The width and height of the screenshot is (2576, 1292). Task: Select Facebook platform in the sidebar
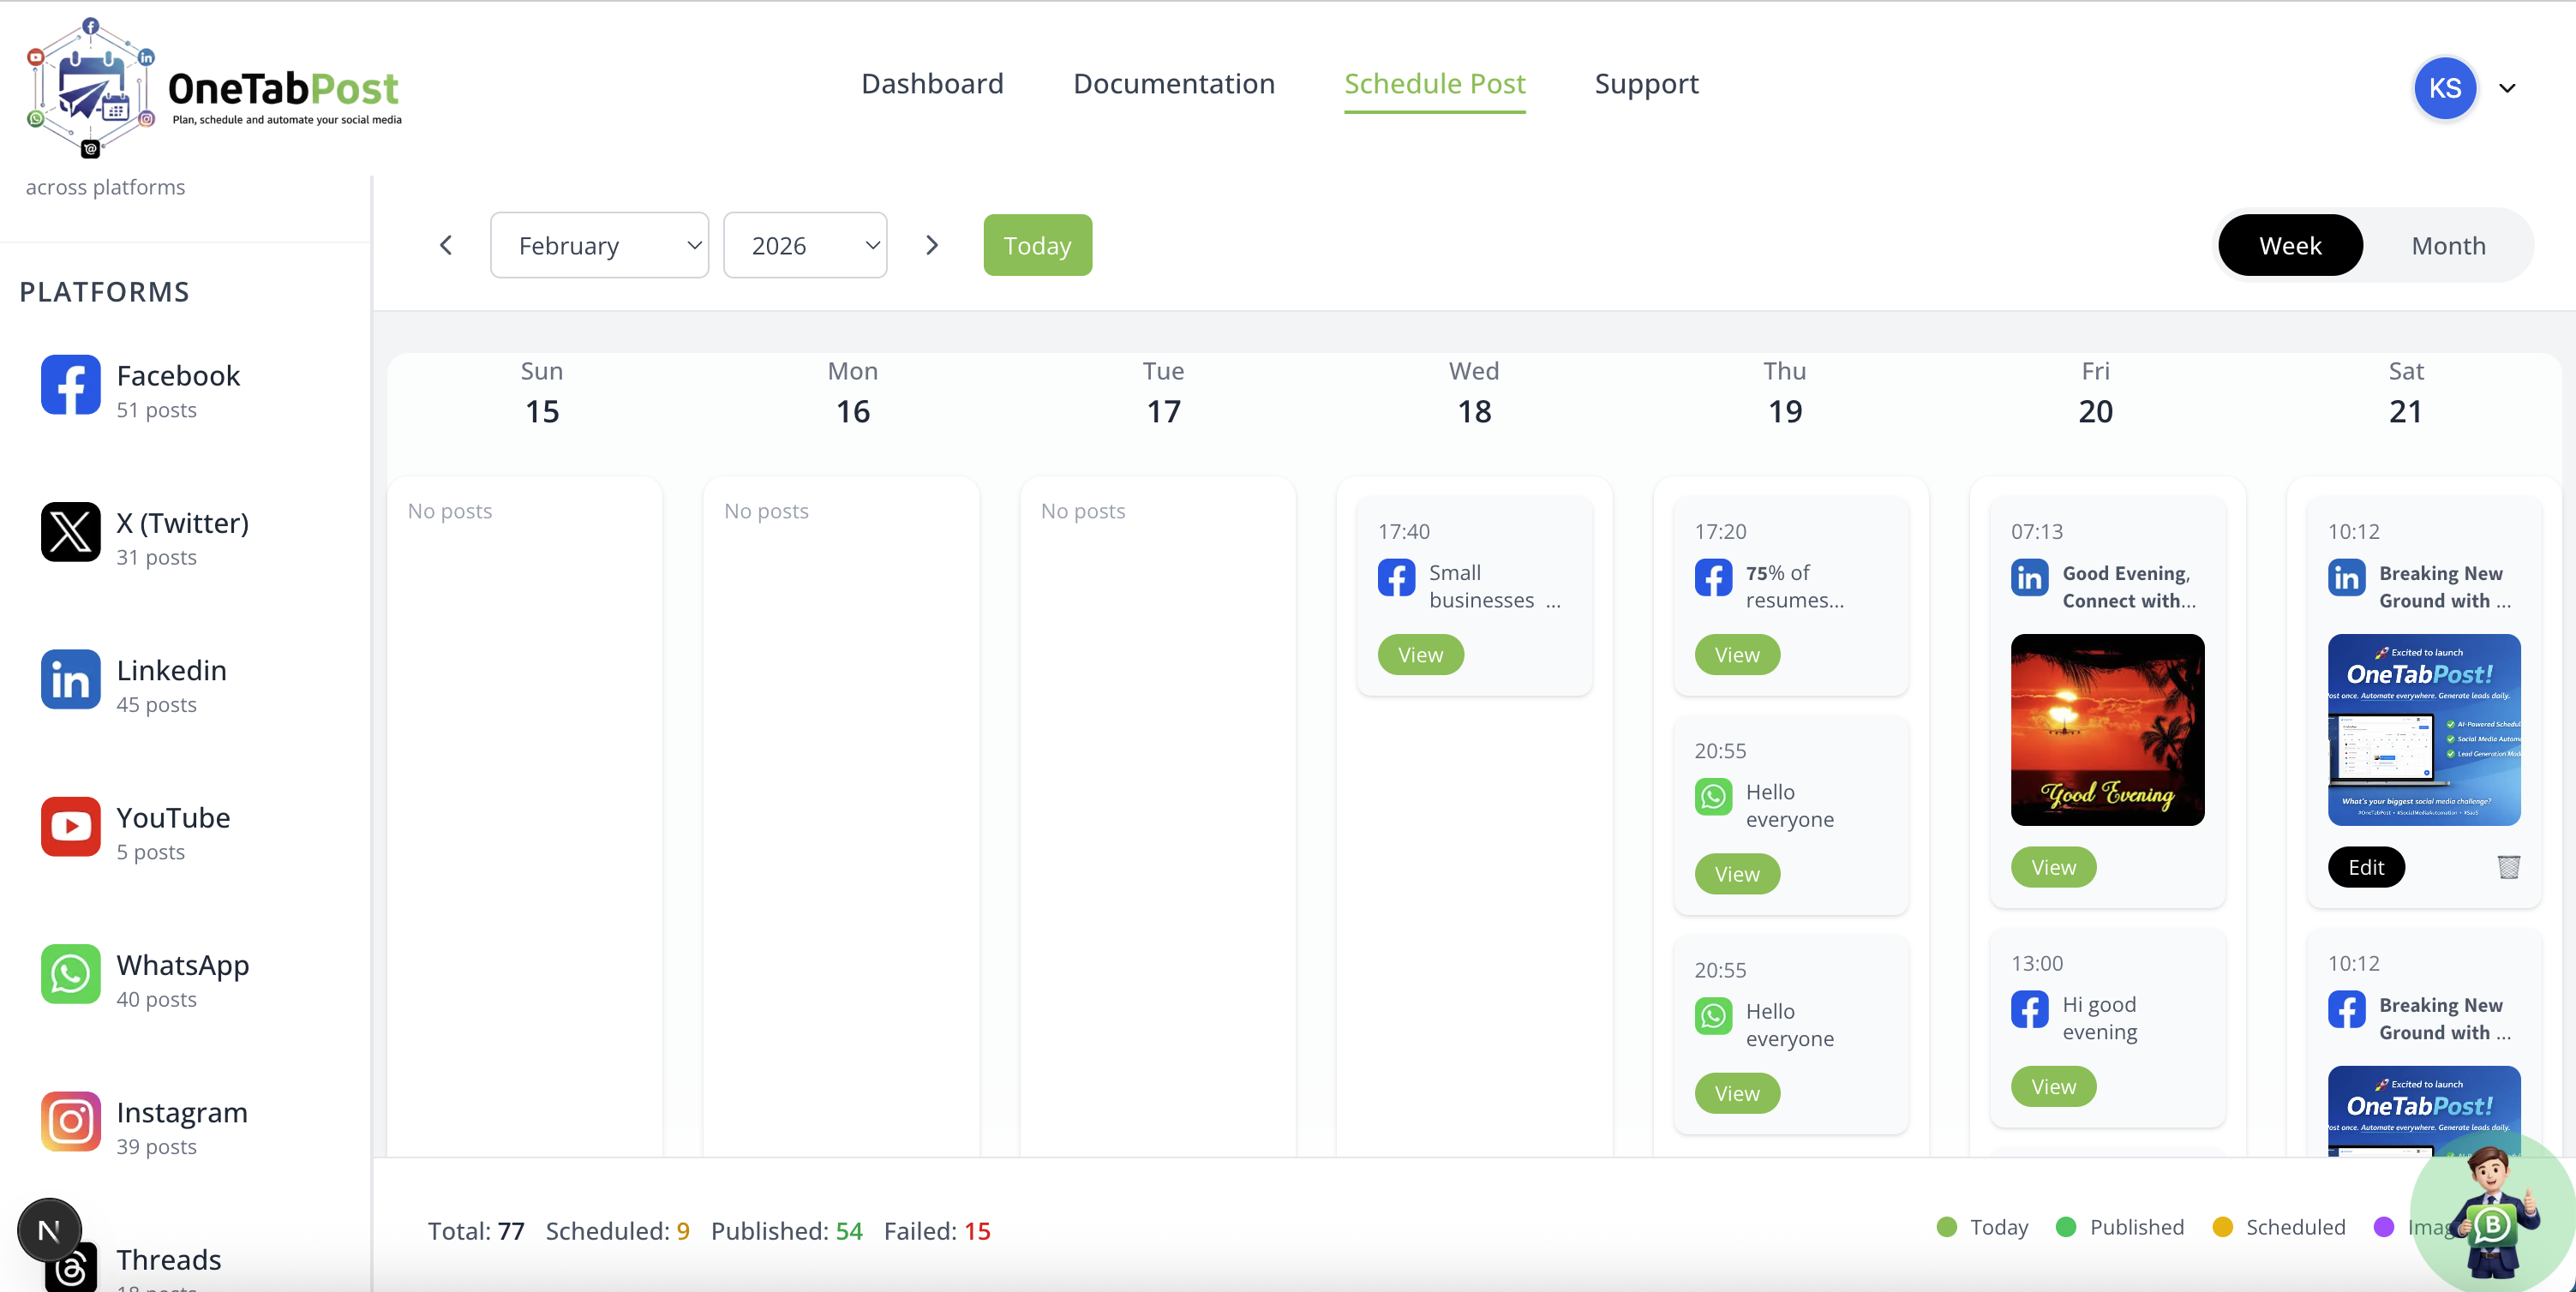(x=70, y=385)
